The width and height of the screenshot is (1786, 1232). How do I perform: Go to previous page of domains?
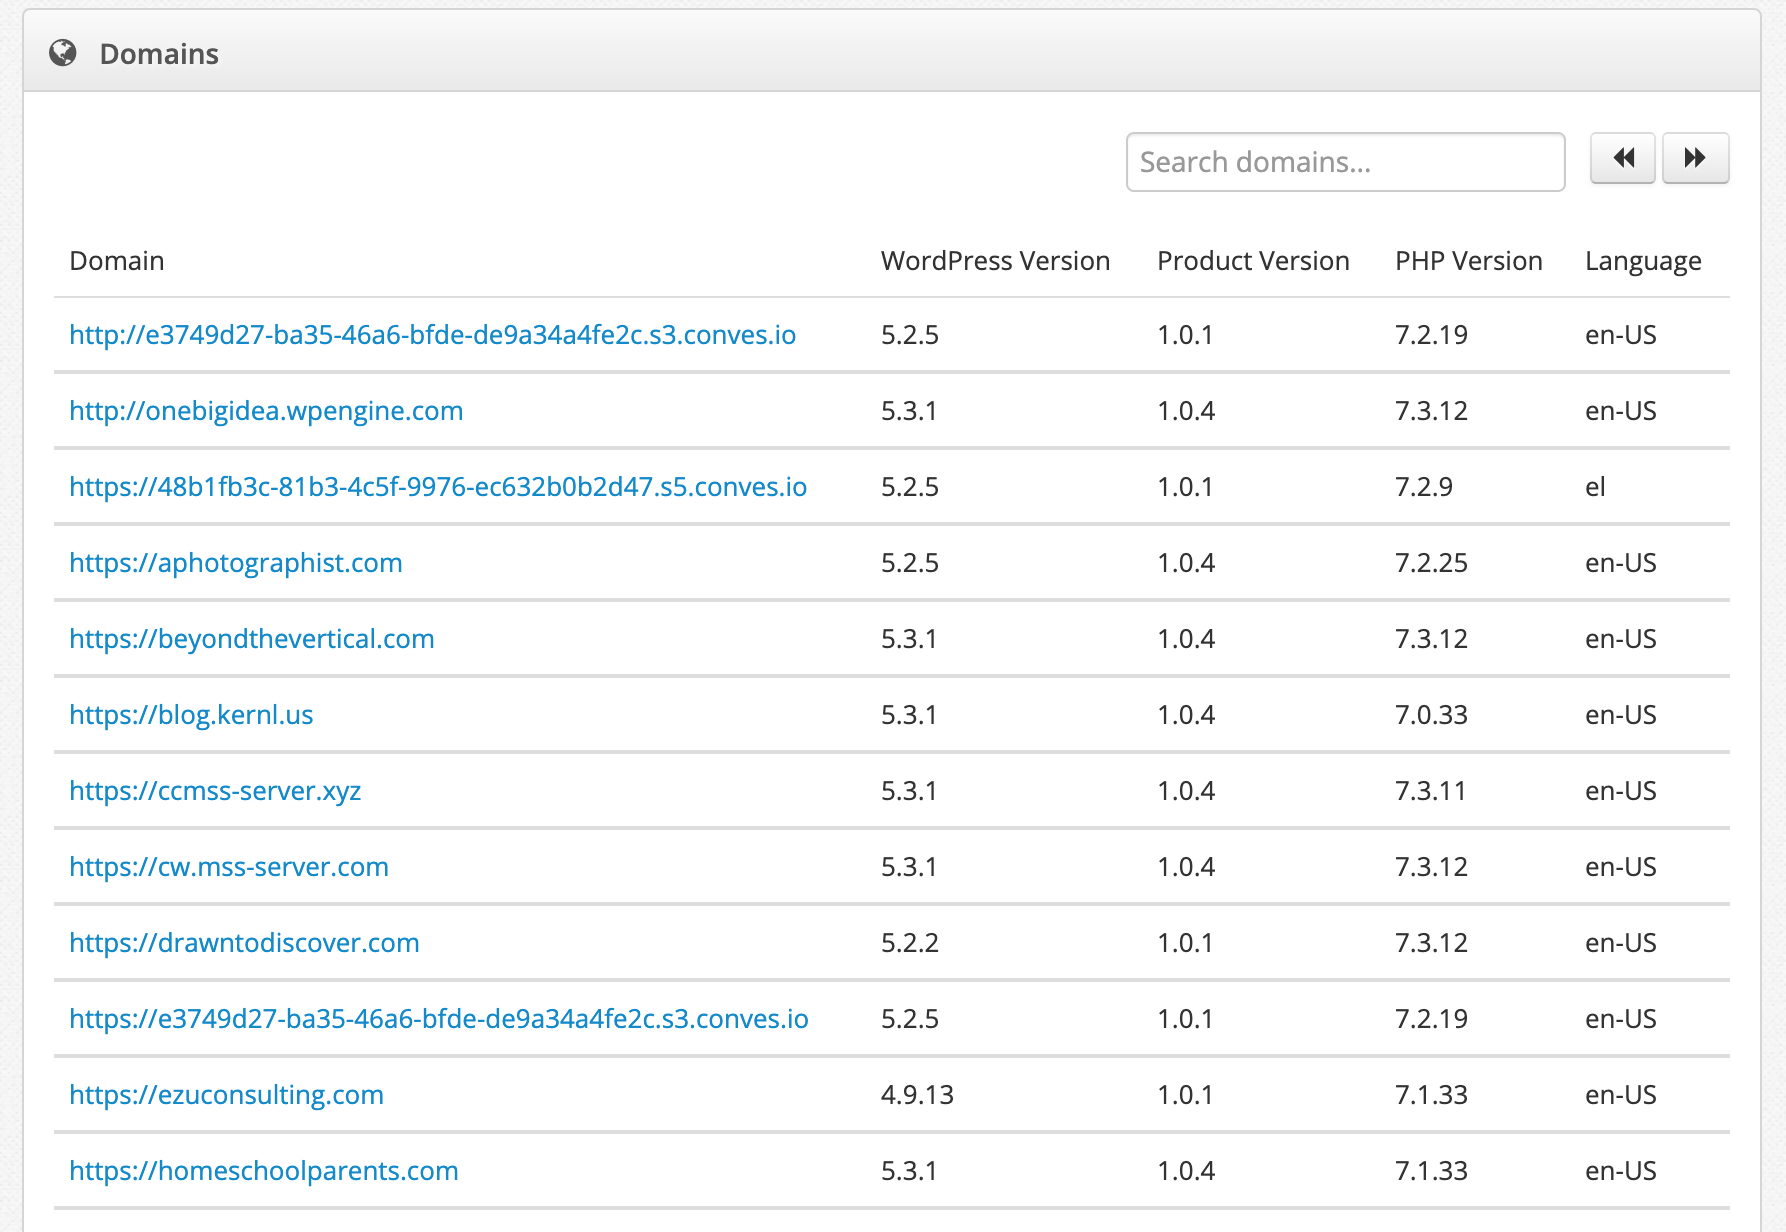click(1622, 158)
